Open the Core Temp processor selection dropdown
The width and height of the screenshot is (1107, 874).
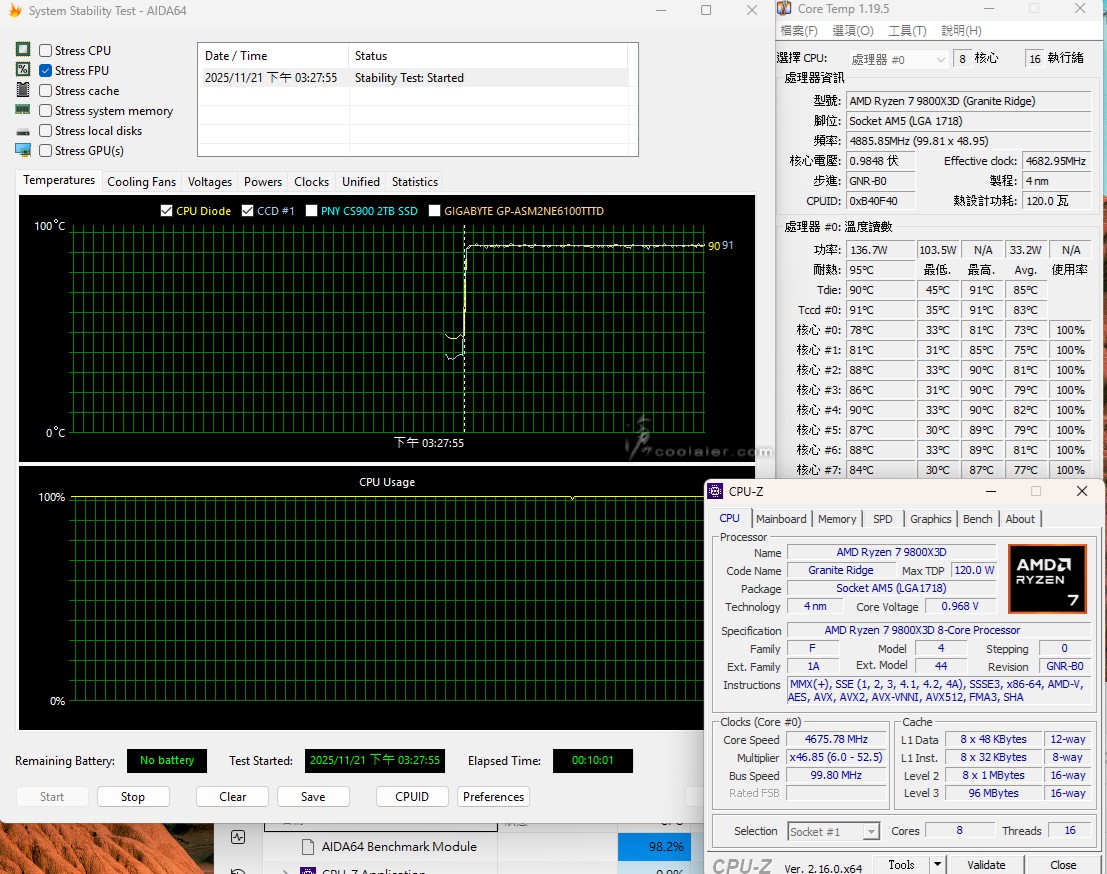(x=897, y=59)
